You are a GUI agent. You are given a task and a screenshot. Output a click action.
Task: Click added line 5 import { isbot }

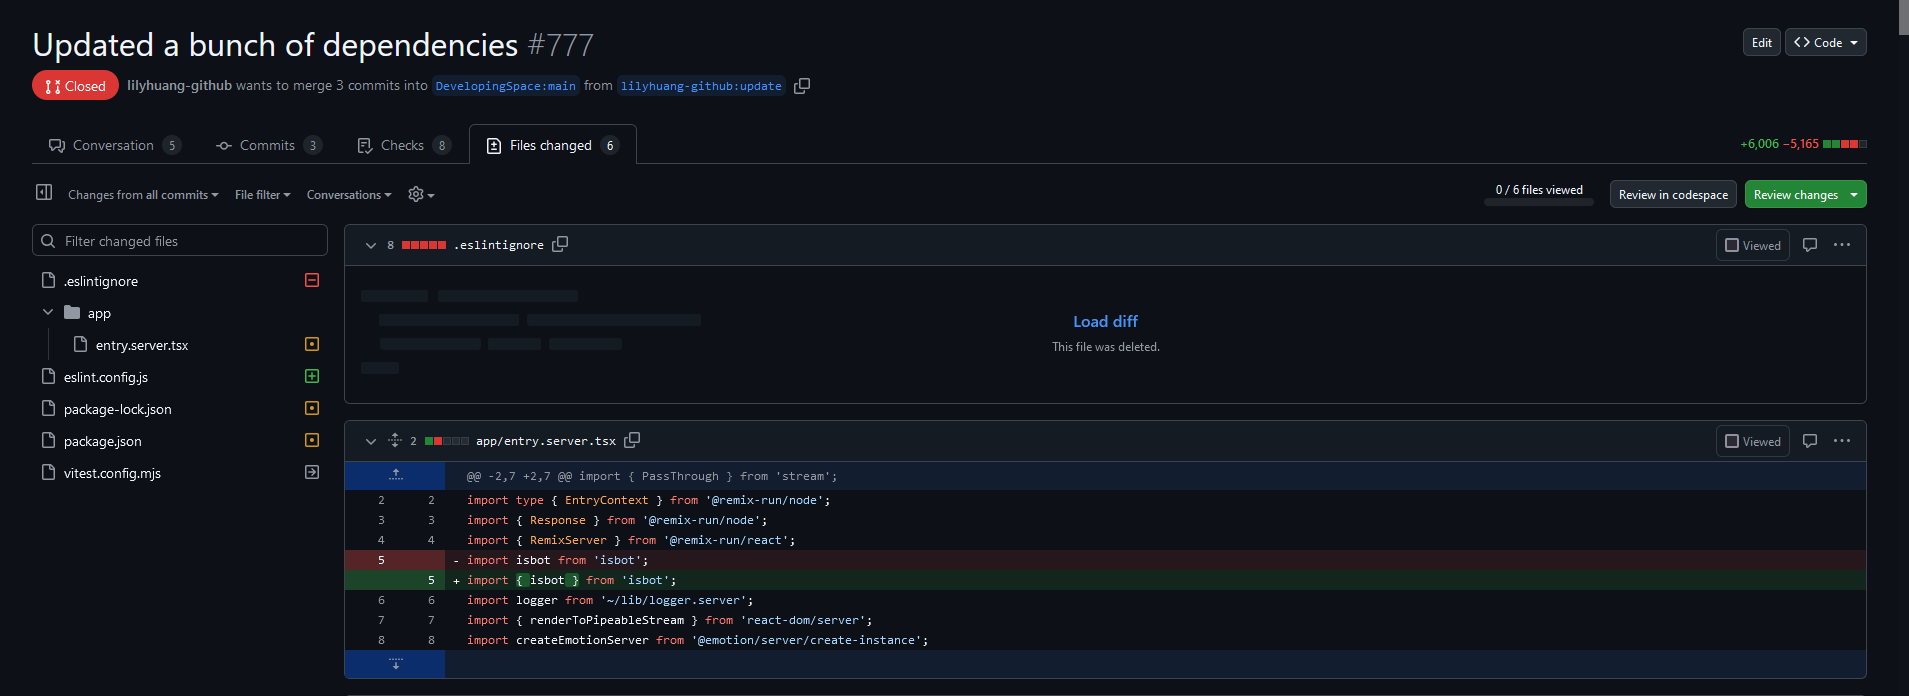[1105, 580]
